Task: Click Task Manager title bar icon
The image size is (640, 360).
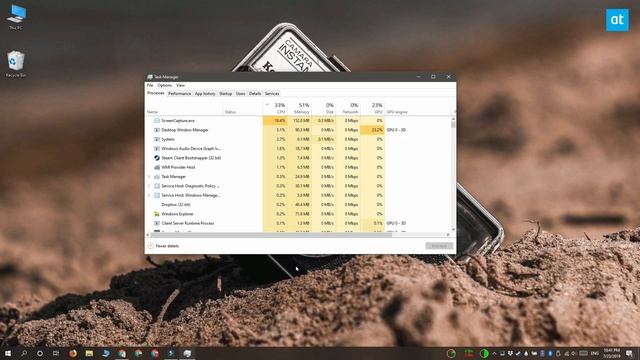Action: (x=150, y=77)
